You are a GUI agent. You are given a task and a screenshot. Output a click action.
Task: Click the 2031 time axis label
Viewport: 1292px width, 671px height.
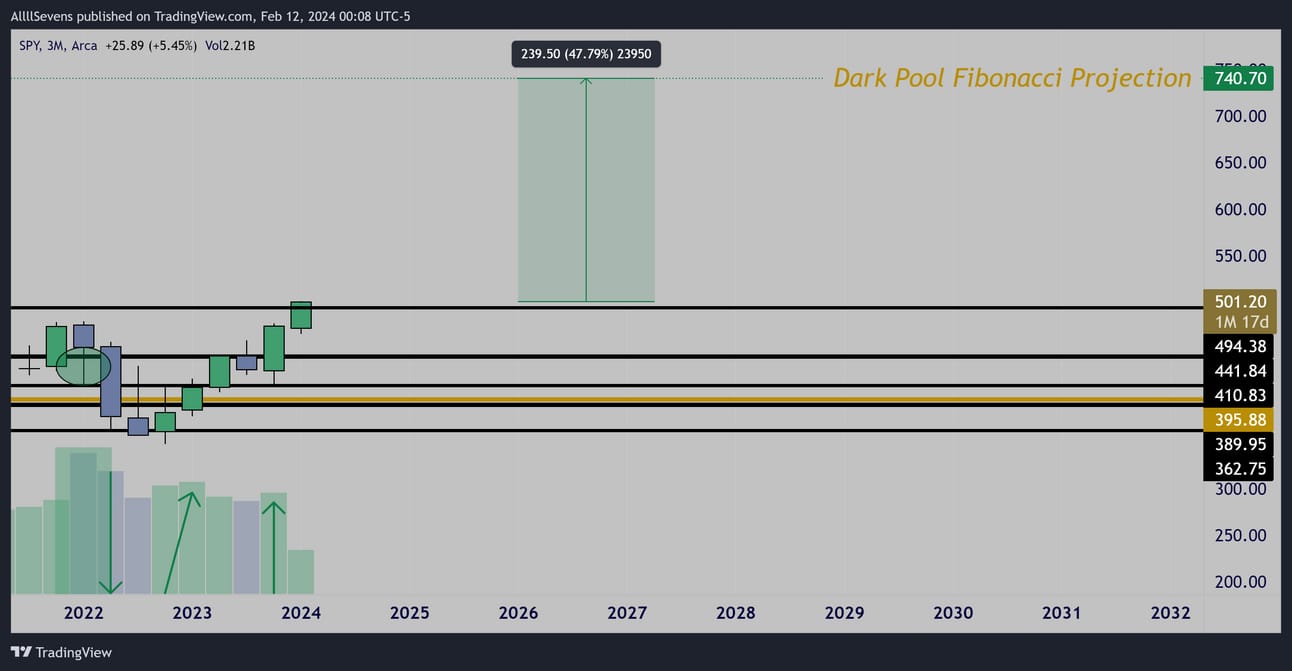[x=1062, y=613]
